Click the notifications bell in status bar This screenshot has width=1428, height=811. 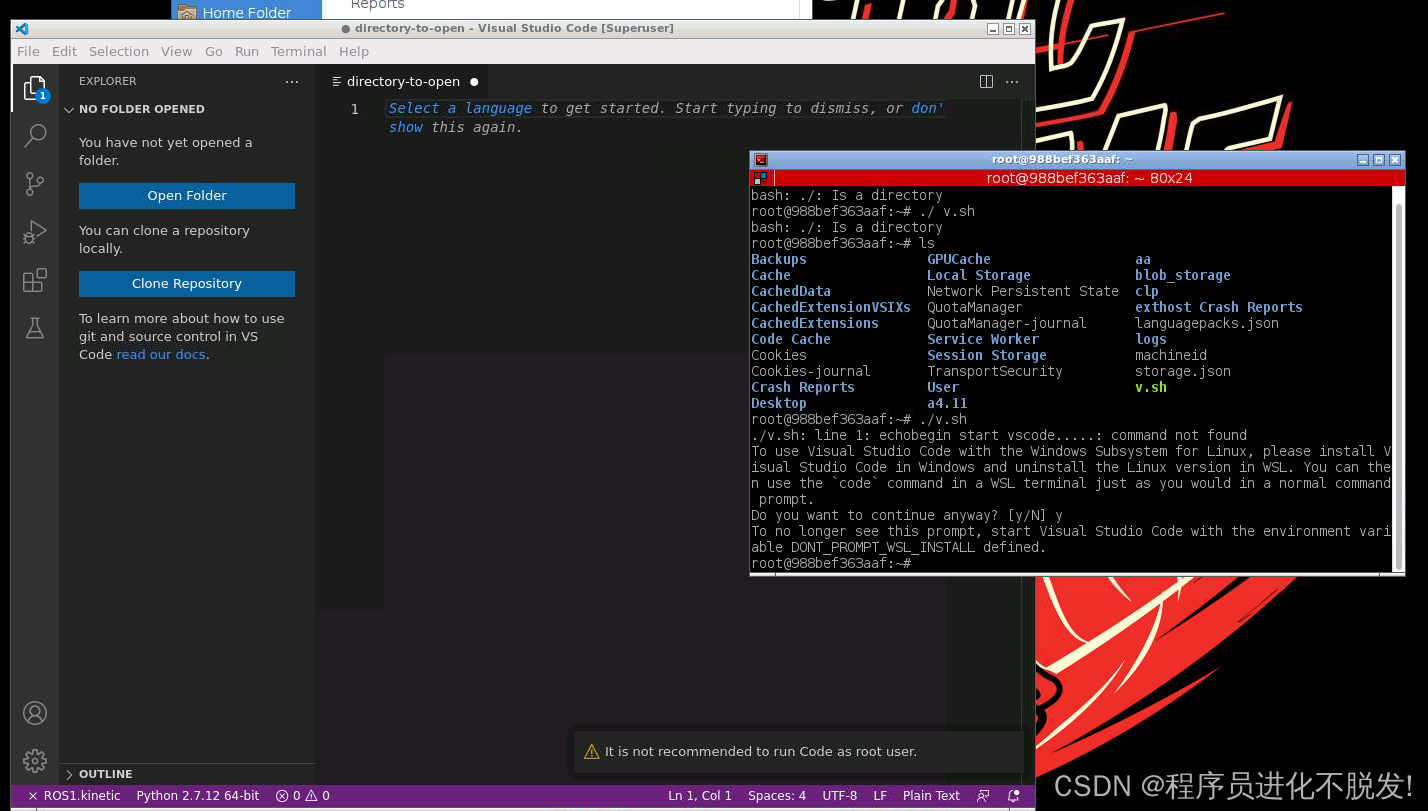[x=1014, y=796]
